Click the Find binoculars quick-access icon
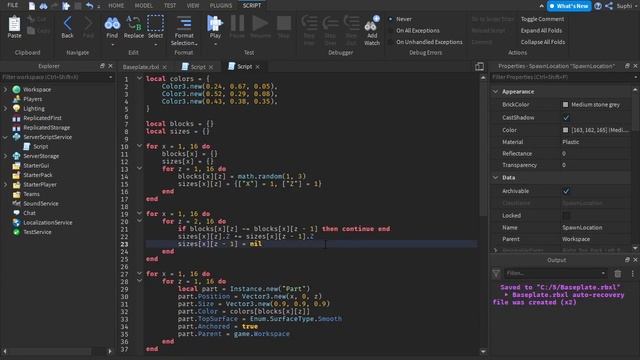 (43, 6)
